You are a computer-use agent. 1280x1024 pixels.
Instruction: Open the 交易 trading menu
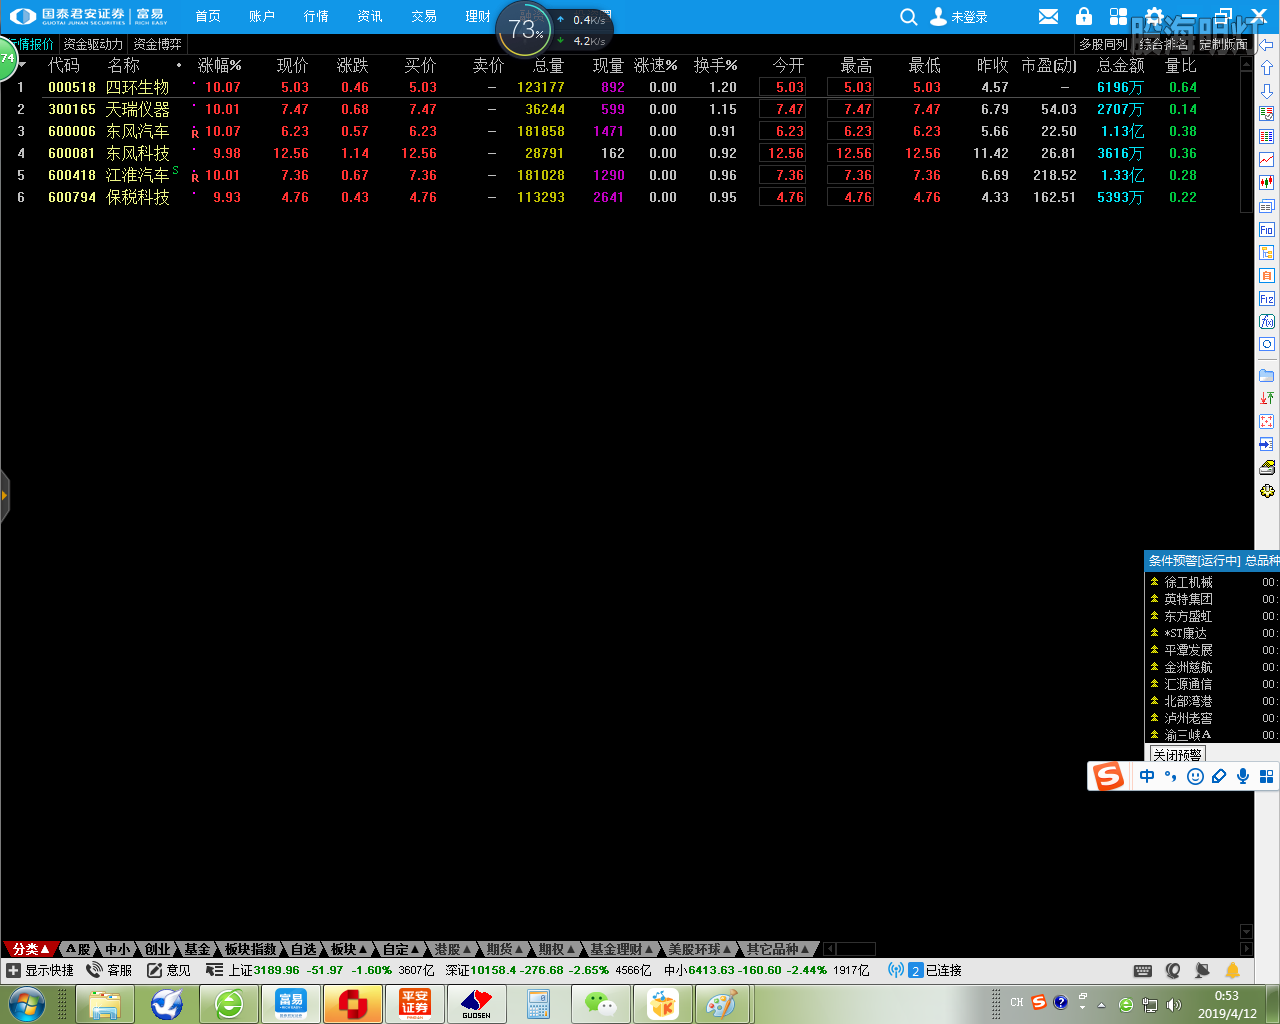(x=424, y=16)
